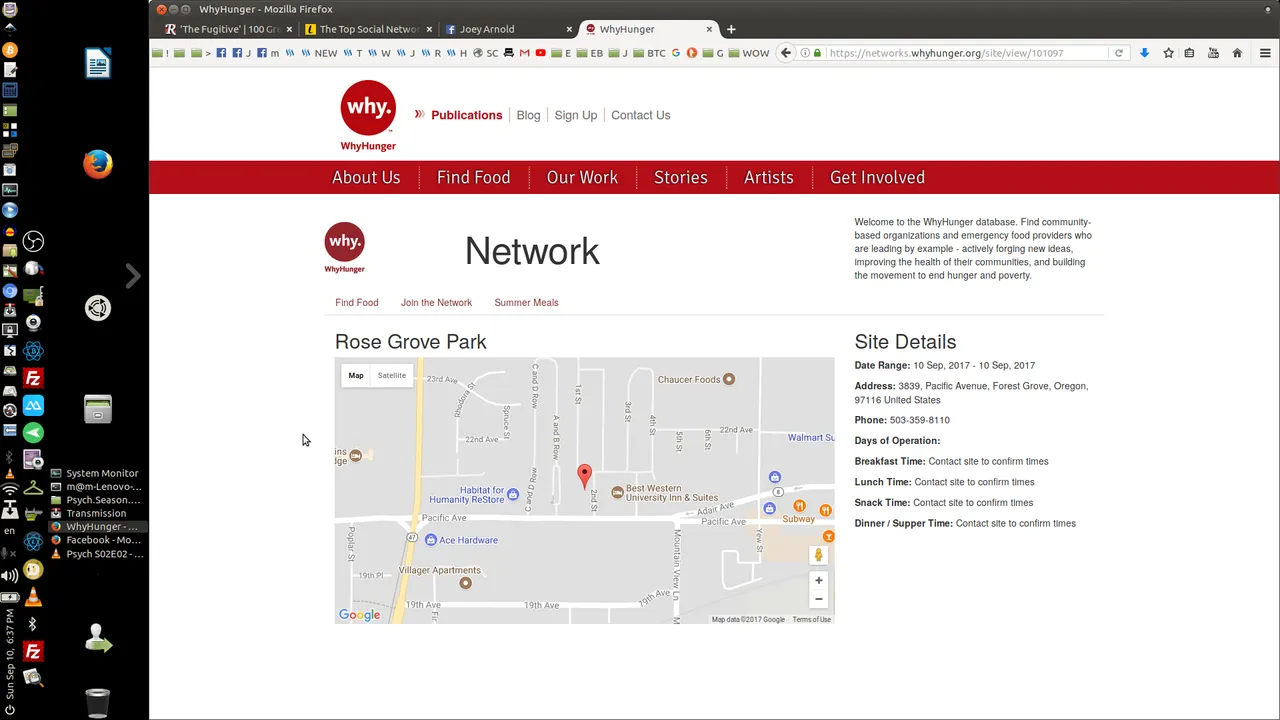1280x720 pixels.
Task: Select Transmission in the window list
Action: 95,513
